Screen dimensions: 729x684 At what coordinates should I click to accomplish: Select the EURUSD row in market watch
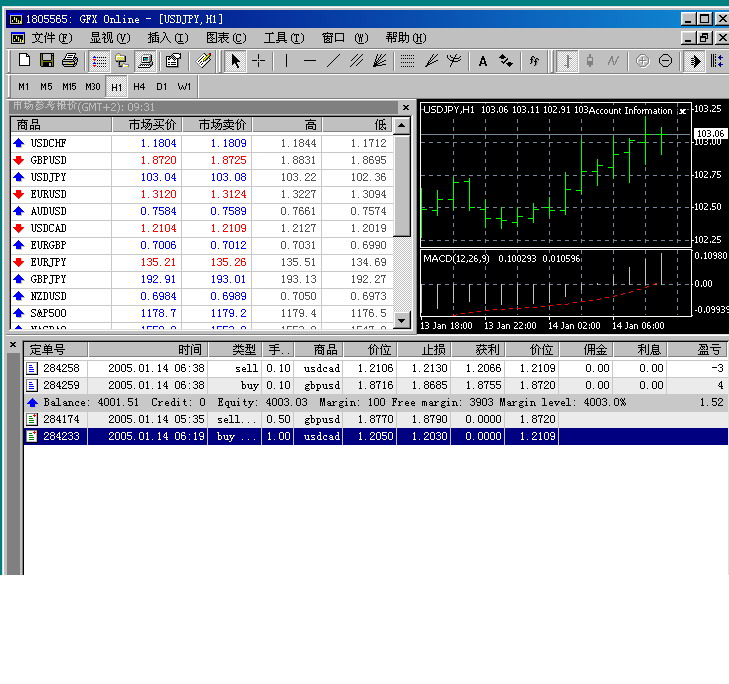point(50,194)
